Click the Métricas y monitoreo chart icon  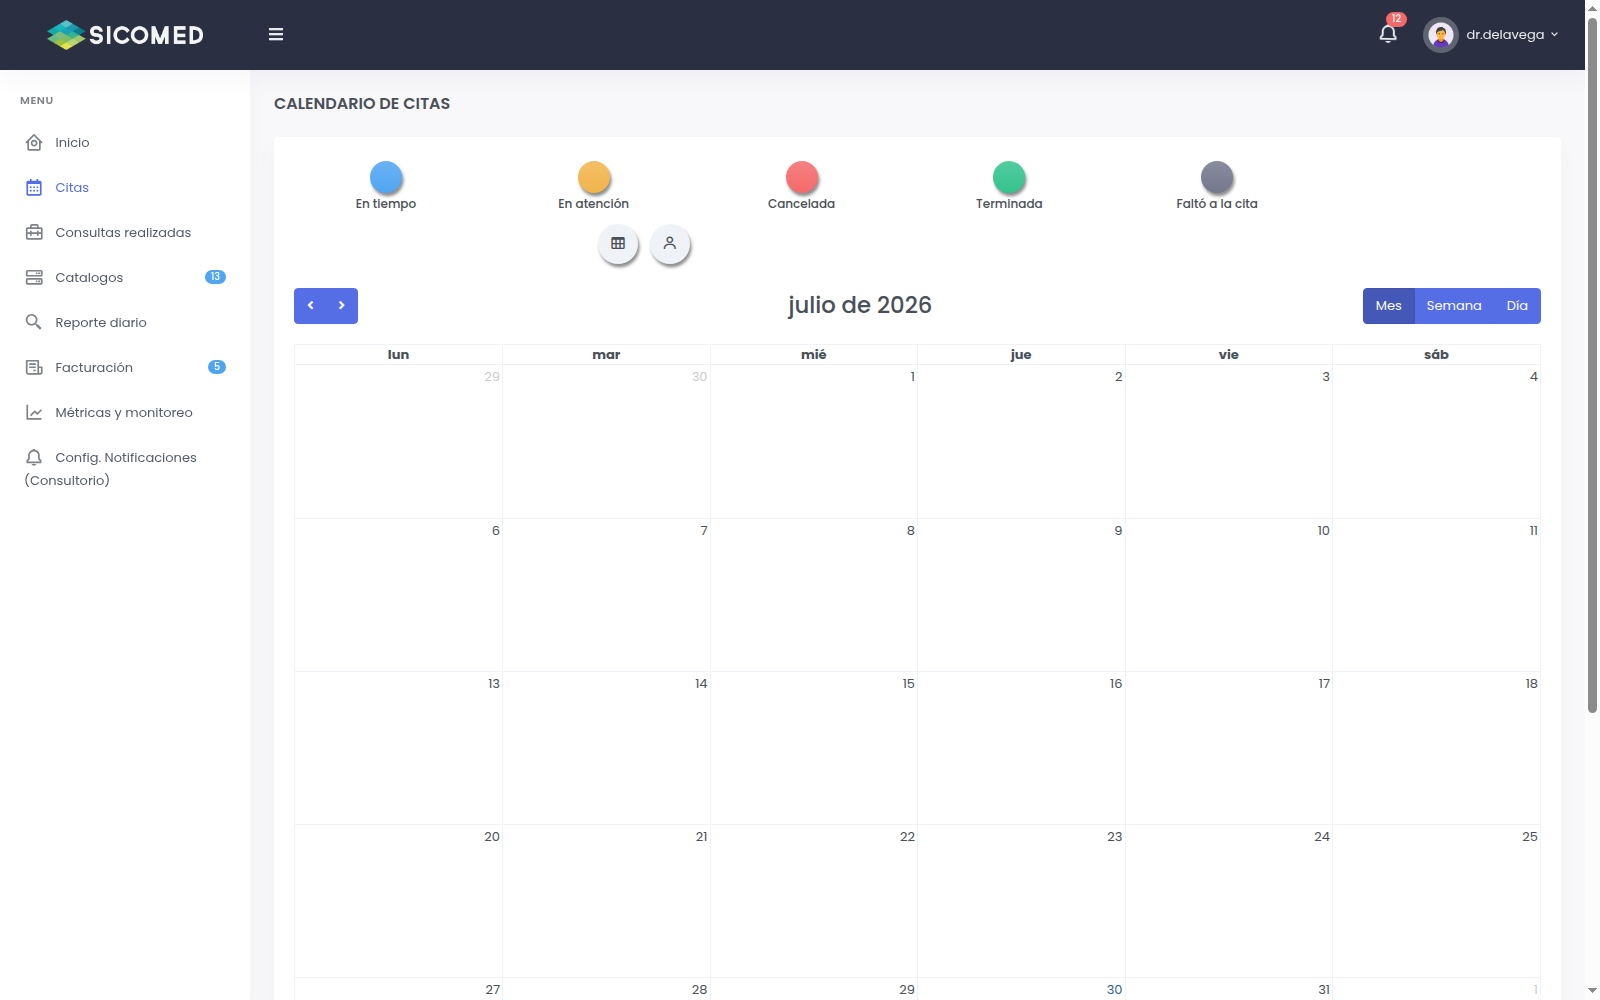pos(34,413)
